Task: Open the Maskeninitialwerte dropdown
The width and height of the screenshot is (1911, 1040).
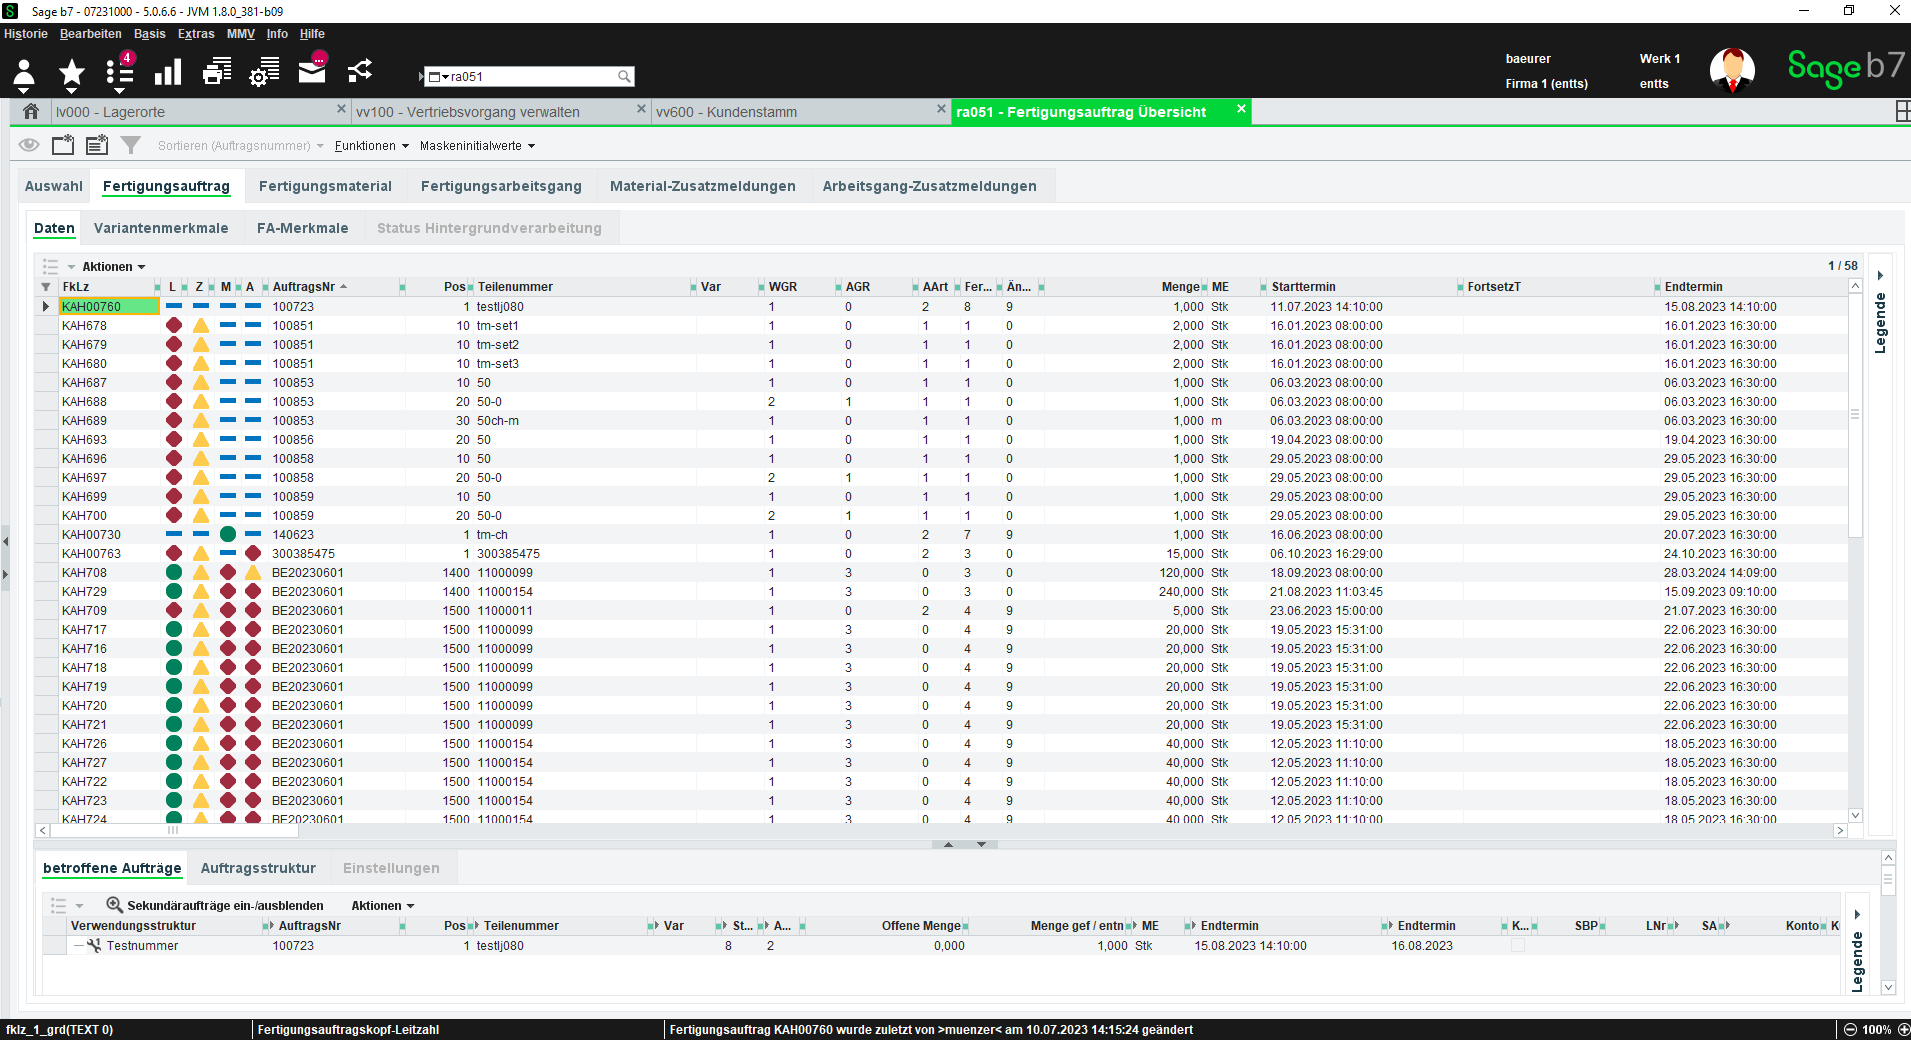Action: [477, 145]
